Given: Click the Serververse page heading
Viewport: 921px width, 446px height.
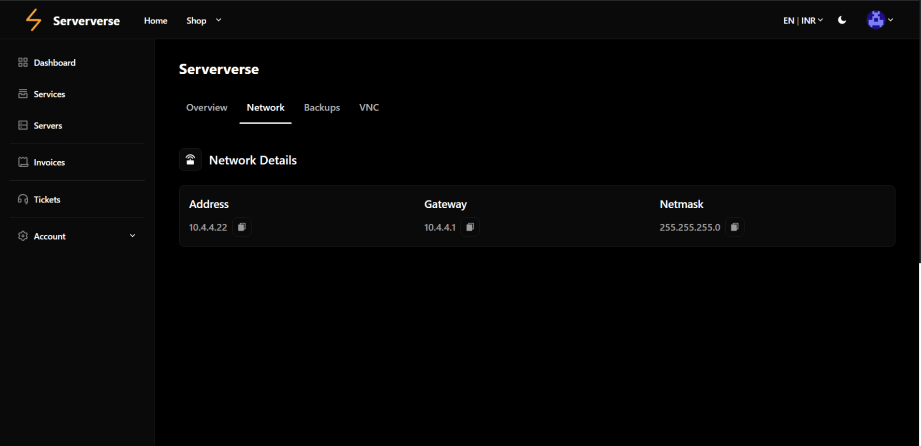Looking at the screenshot, I should pos(219,69).
